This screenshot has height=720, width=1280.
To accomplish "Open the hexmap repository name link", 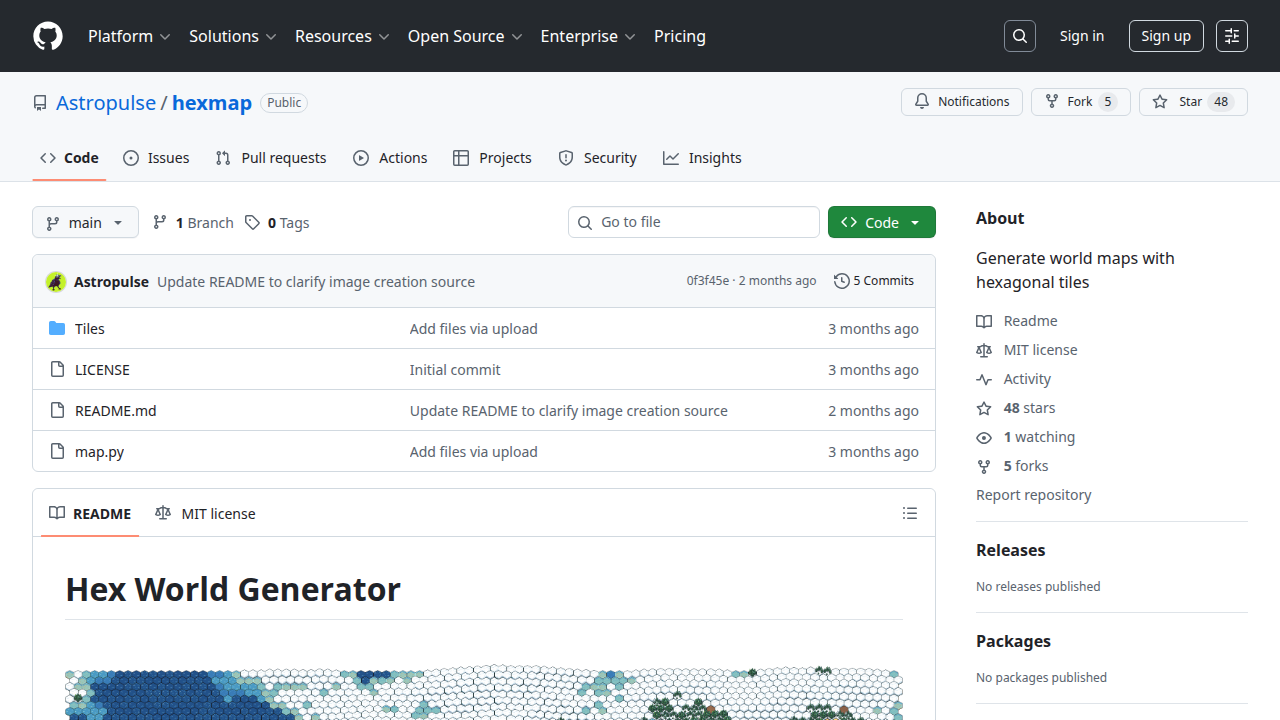I will click(x=212, y=103).
